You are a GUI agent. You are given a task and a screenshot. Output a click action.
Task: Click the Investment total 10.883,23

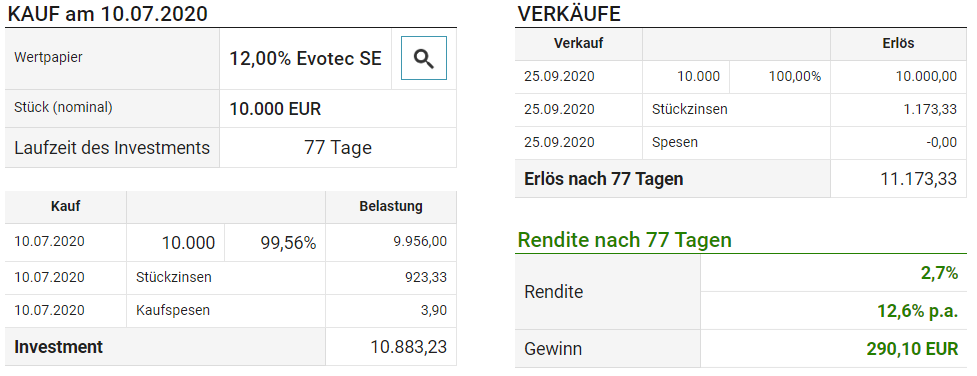(x=408, y=347)
